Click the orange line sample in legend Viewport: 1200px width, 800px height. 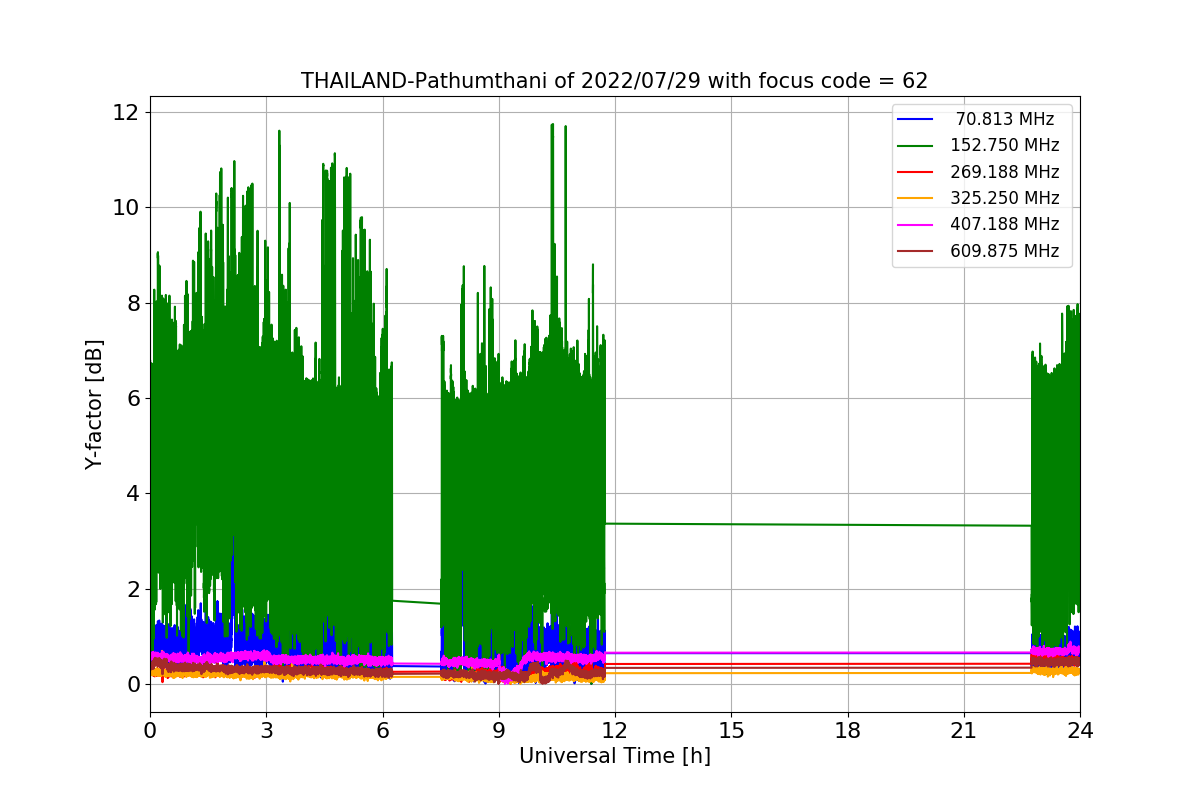coord(916,199)
